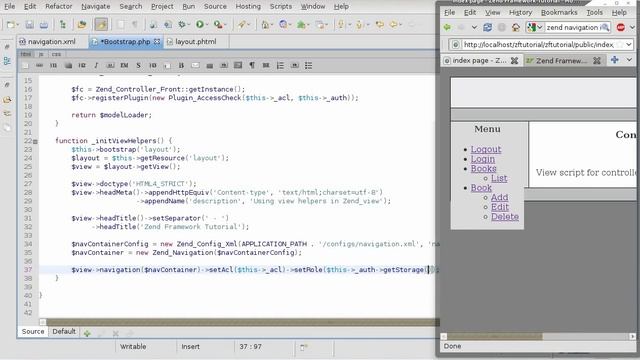Click the highlighted pencil toggle in the IDE toolbar
The image size is (640, 360).
(x=101, y=24)
